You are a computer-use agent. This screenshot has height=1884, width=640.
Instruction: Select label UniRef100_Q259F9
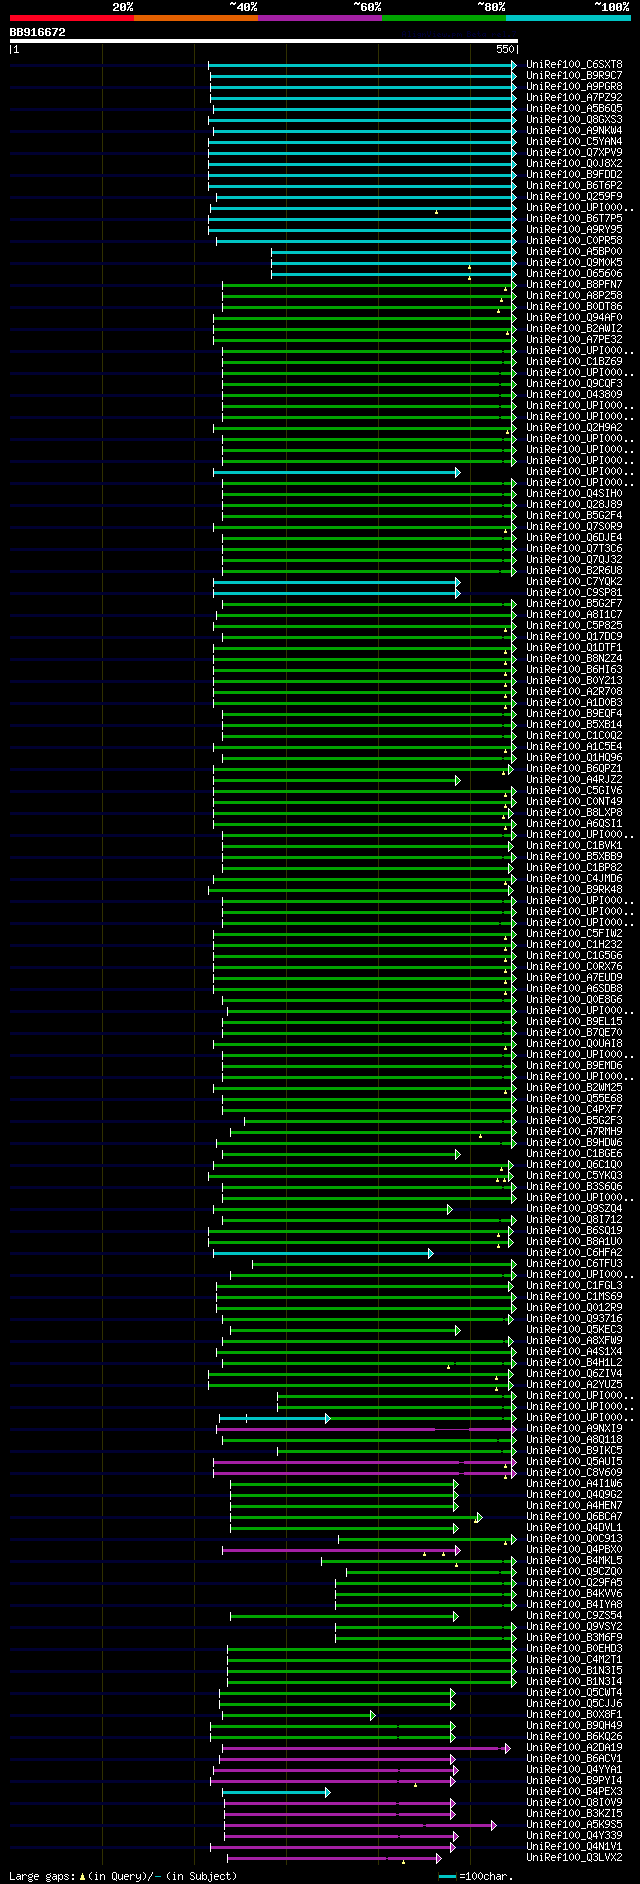574,196
